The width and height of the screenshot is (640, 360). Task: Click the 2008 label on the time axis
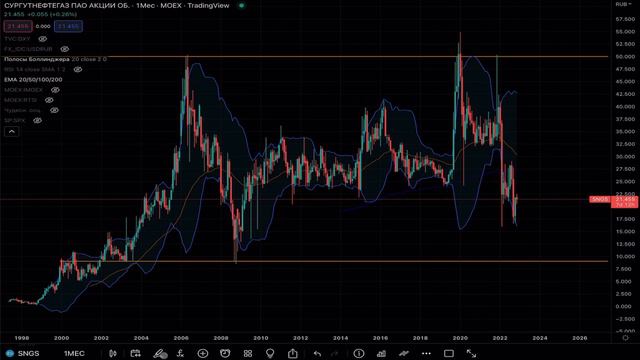[221, 338]
